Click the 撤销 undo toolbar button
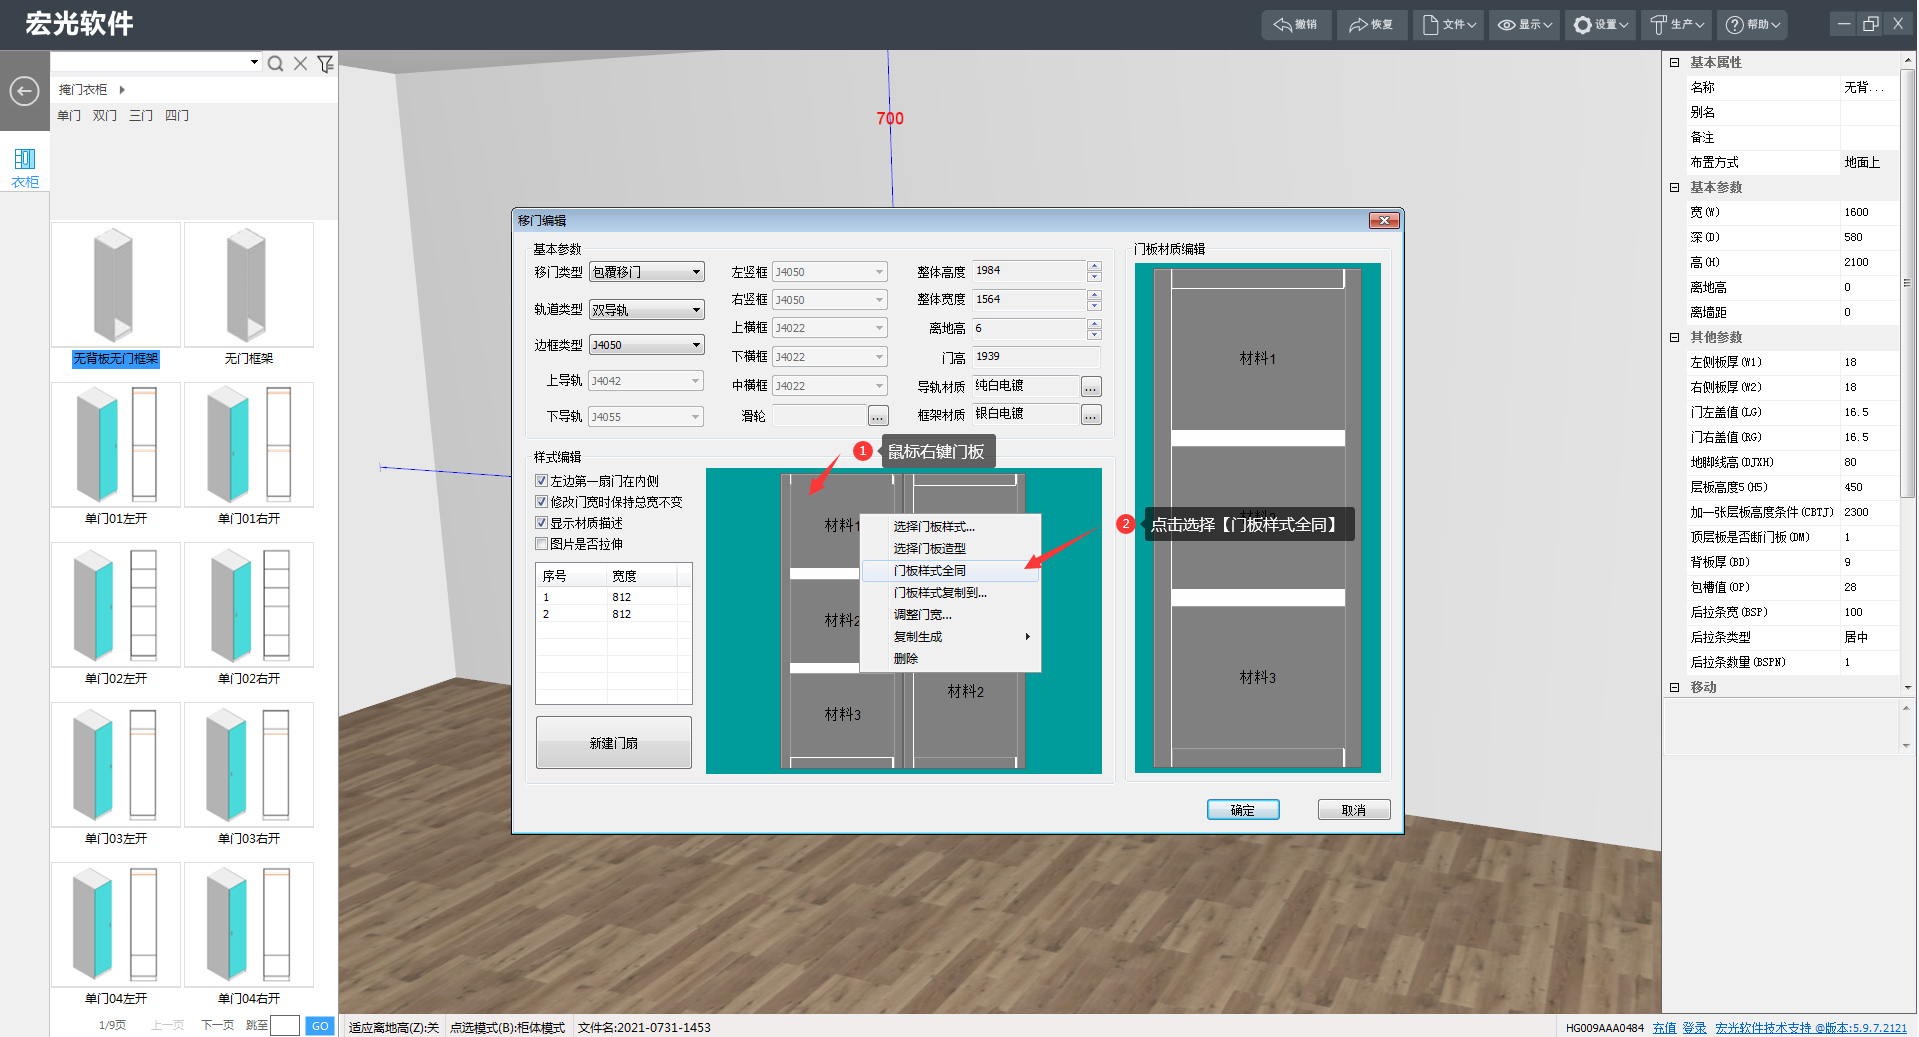 (1296, 24)
